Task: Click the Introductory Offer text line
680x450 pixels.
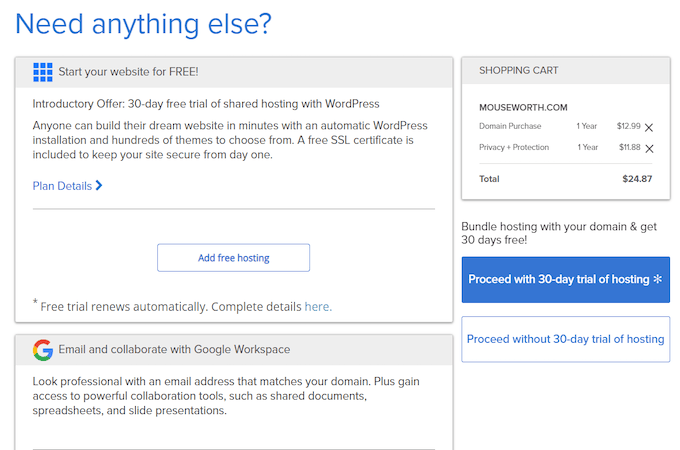Action: point(206,104)
